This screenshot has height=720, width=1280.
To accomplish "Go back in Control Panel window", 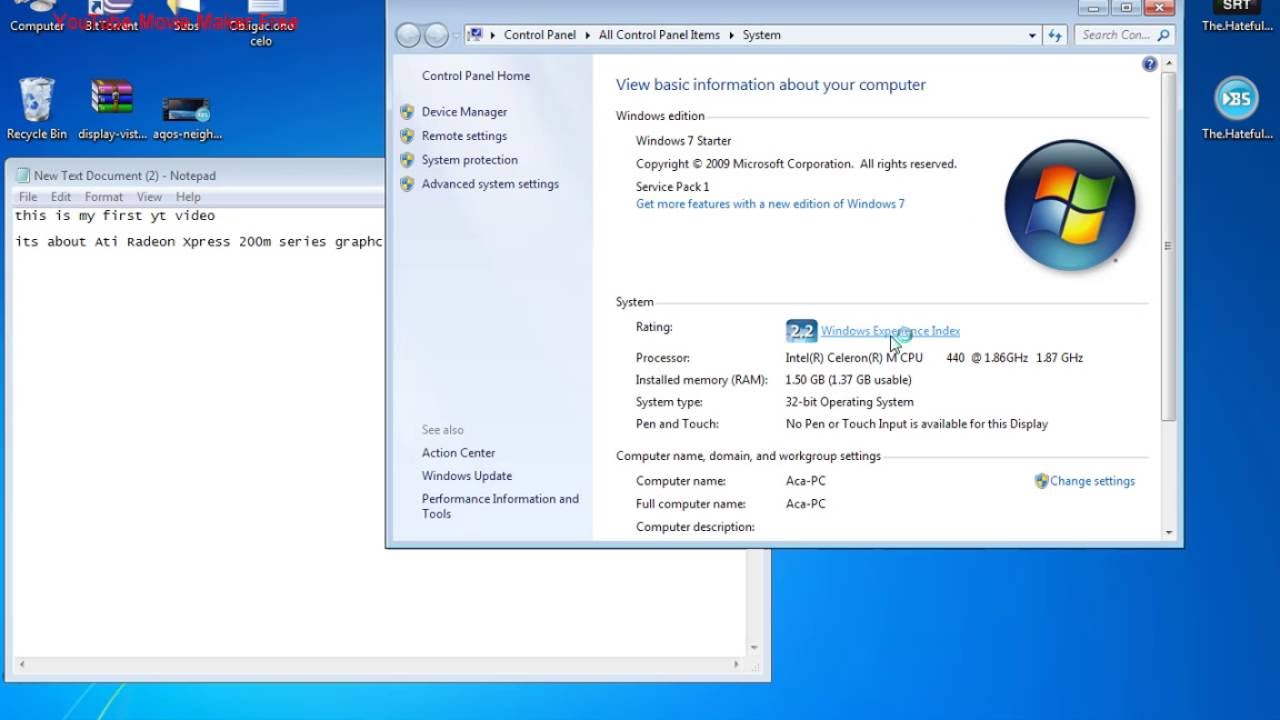I will pos(408,35).
